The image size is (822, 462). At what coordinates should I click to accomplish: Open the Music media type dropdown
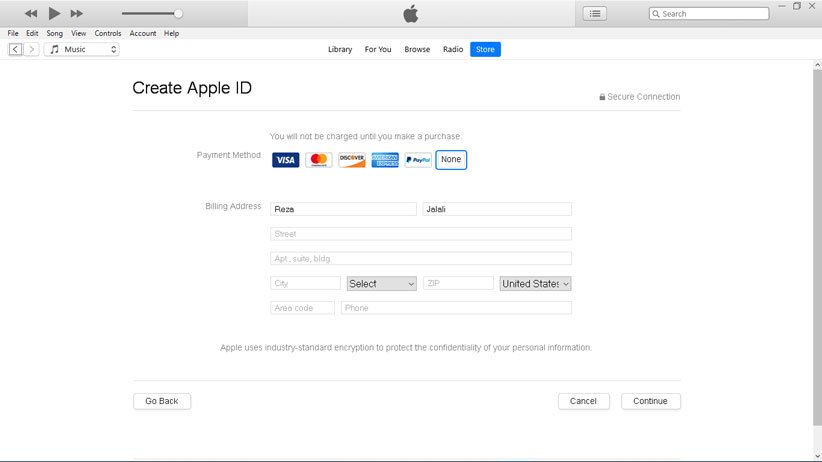(x=82, y=49)
